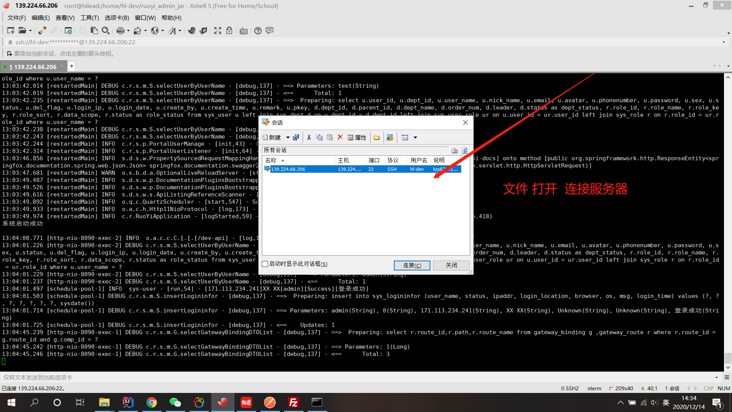The width and height of the screenshot is (732, 412).
Task: Click the terminal vertical scrollbar
Action: point(728,222)
